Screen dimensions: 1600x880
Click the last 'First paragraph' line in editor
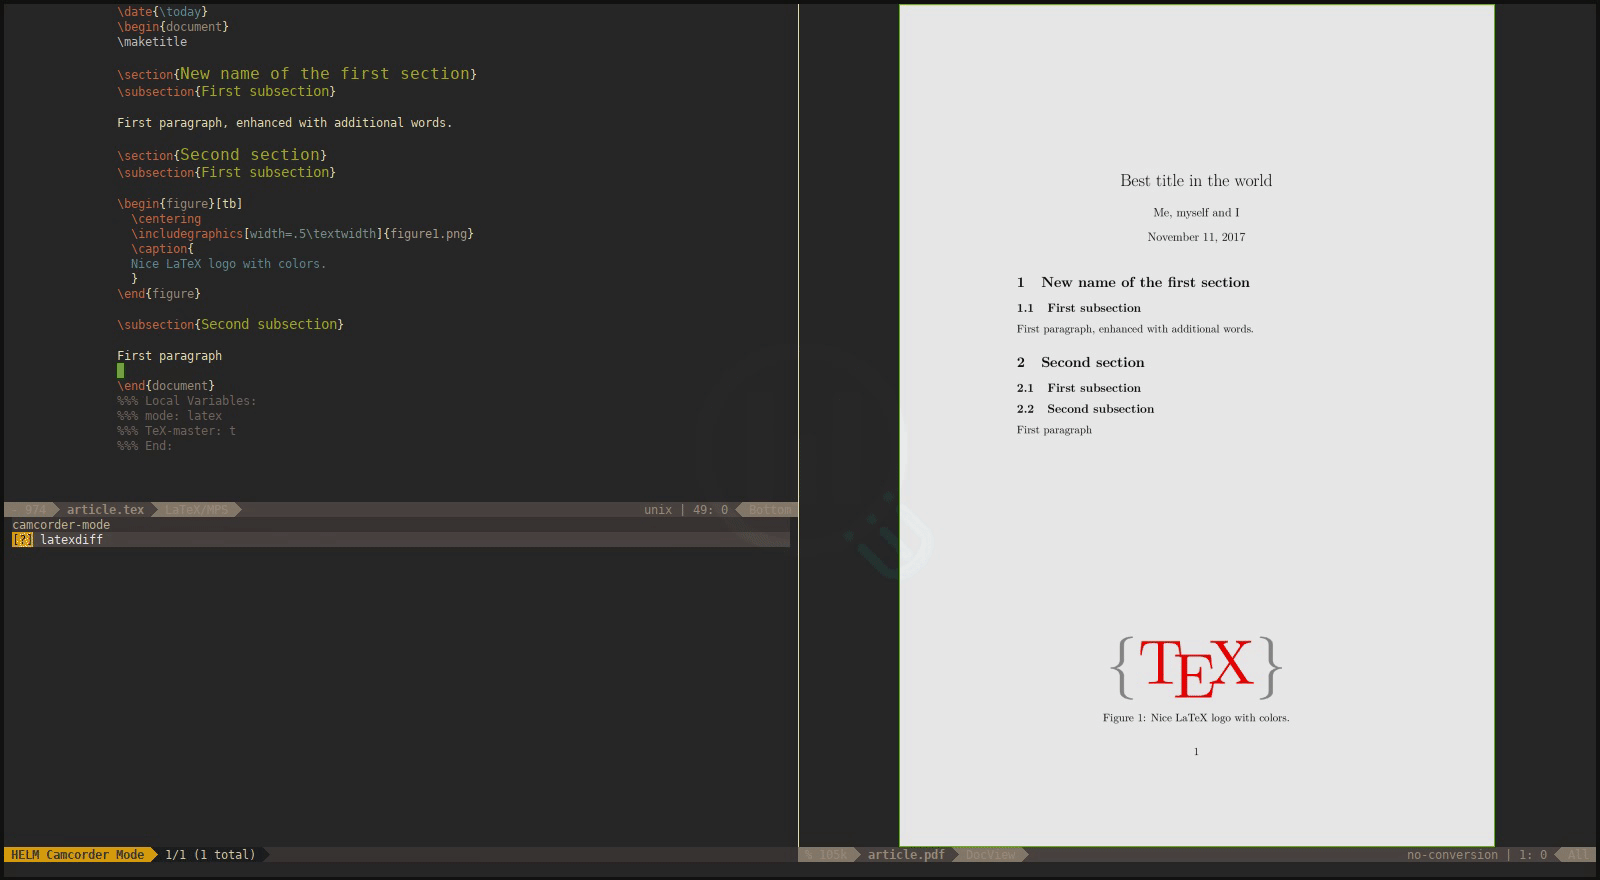(x=169, y=356)
